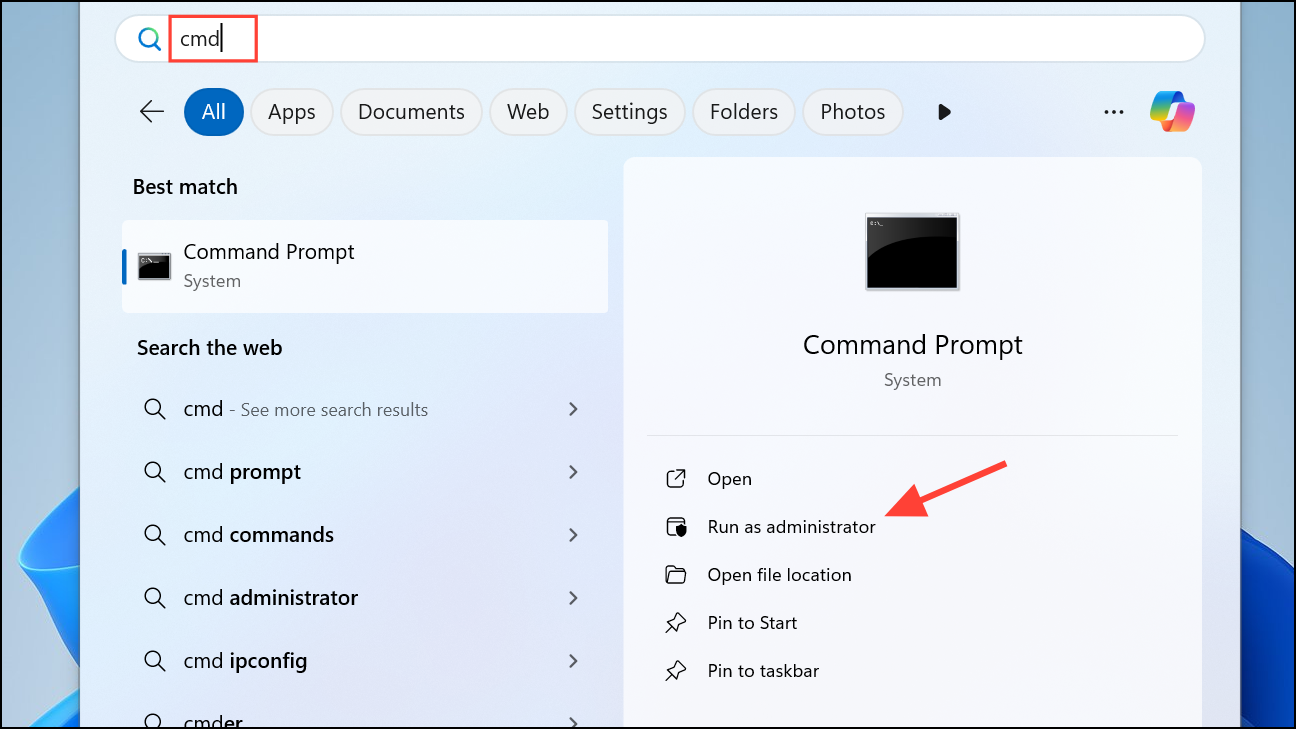Screen dimensions: 1296x729
Task: Click Pin to Start
Action: pos(752,623)
